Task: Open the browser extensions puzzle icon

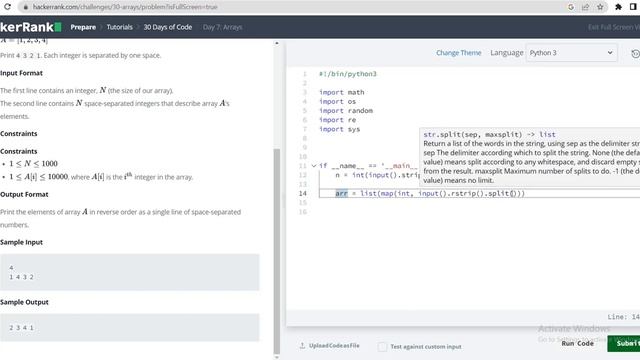Action: pyautogui.click(x=618, y=7)
